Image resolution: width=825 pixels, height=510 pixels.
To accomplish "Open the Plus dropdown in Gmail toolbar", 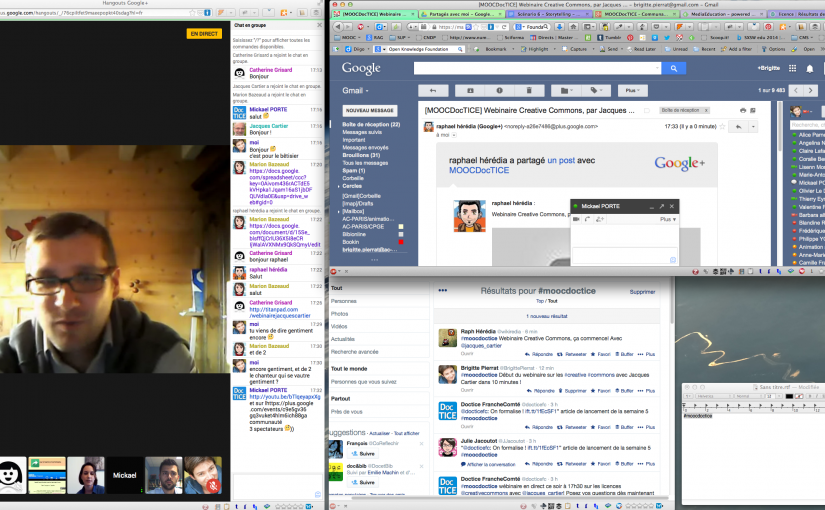I will [632, 91].
